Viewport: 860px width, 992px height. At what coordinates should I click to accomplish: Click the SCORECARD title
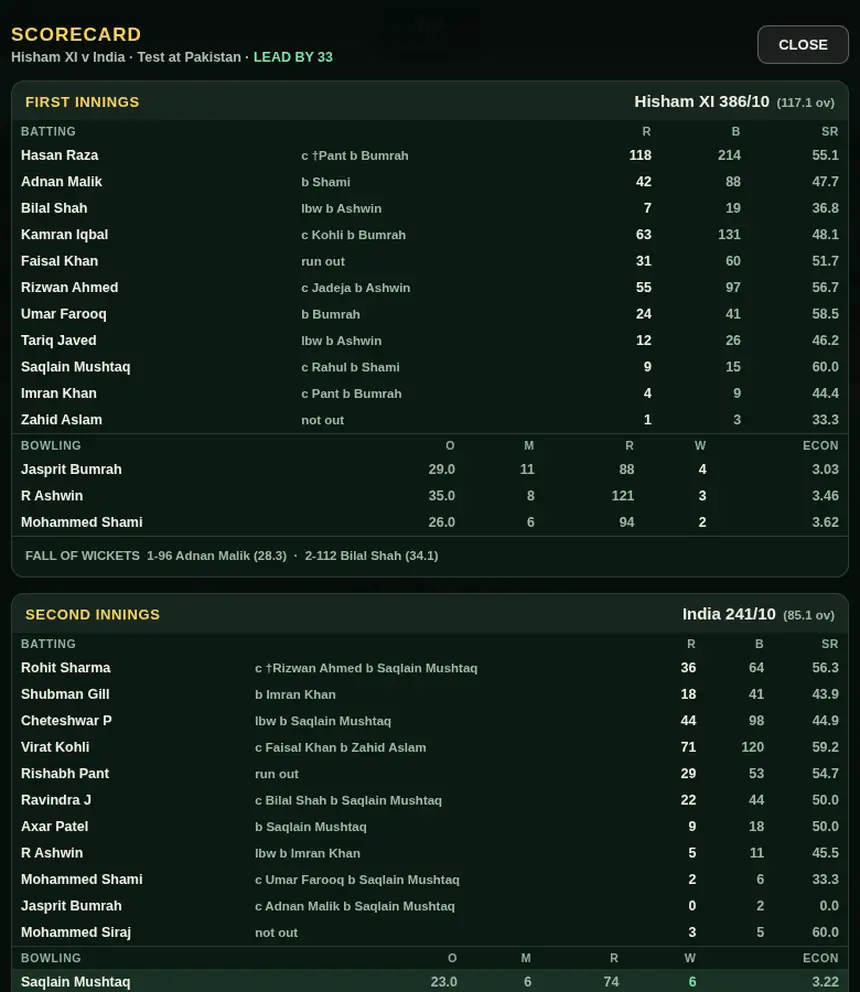(76, 34)
